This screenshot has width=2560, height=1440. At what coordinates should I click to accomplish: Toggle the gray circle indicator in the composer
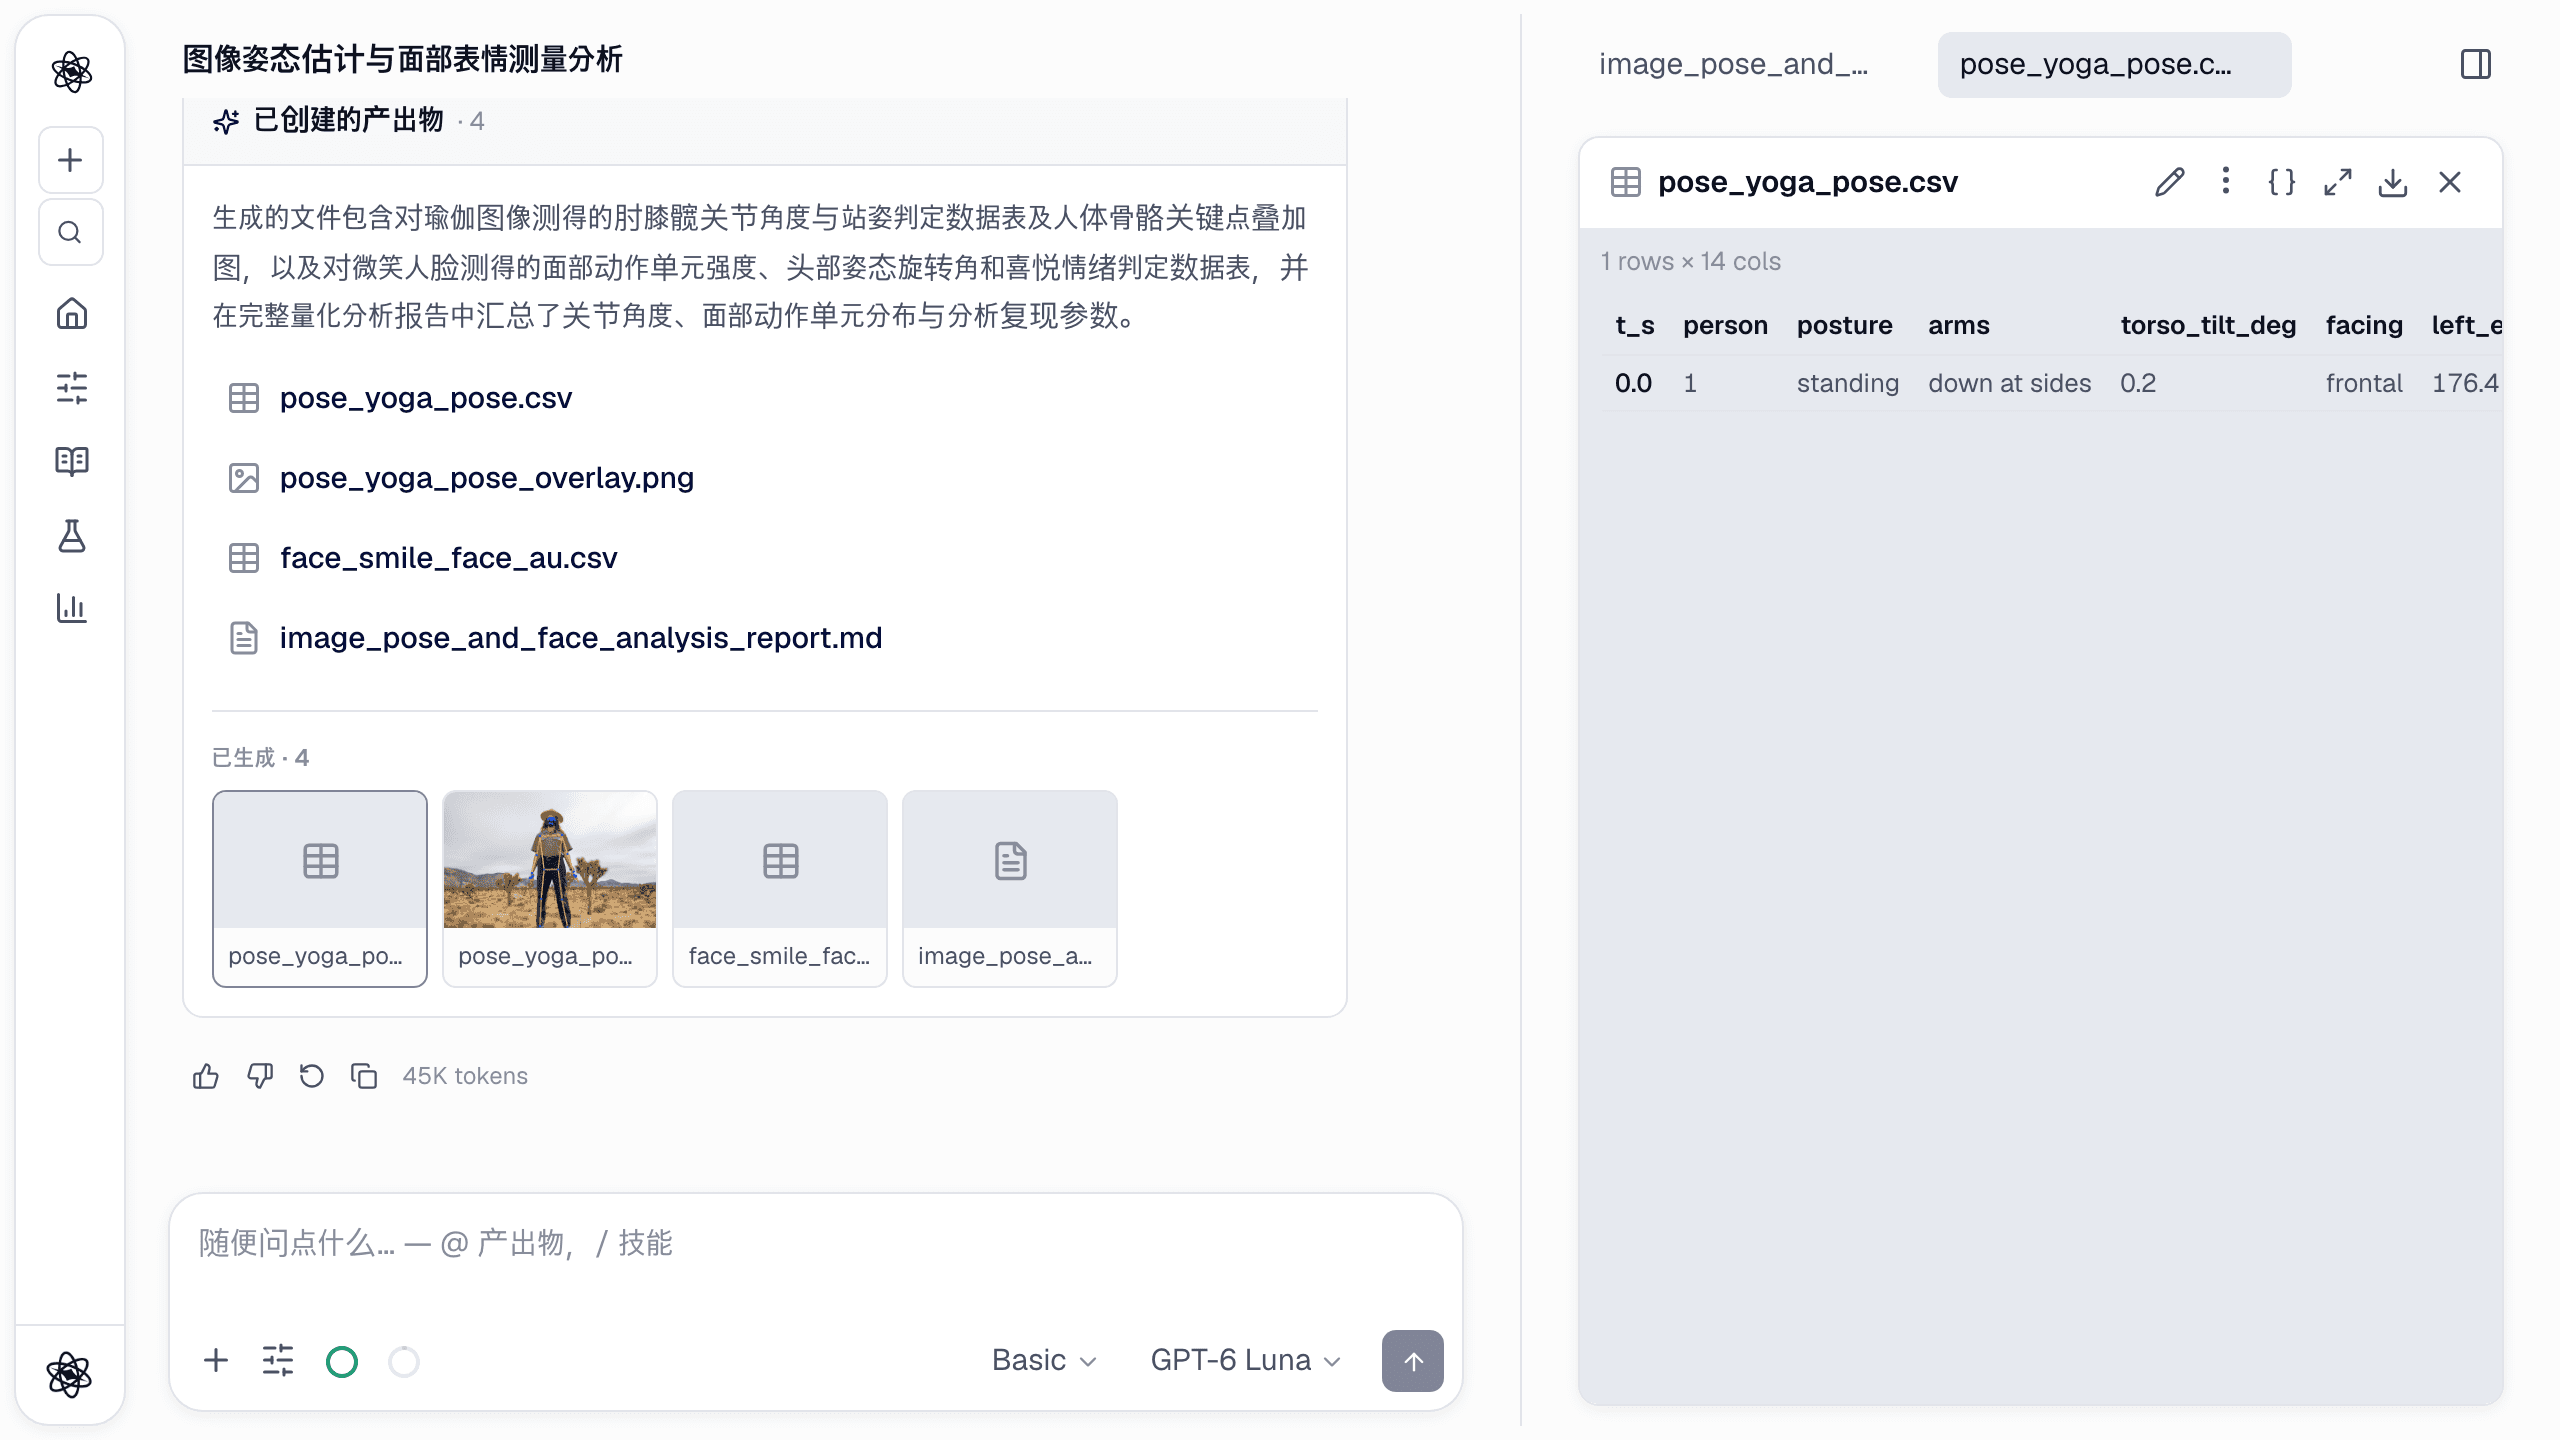pos(404,1361)
